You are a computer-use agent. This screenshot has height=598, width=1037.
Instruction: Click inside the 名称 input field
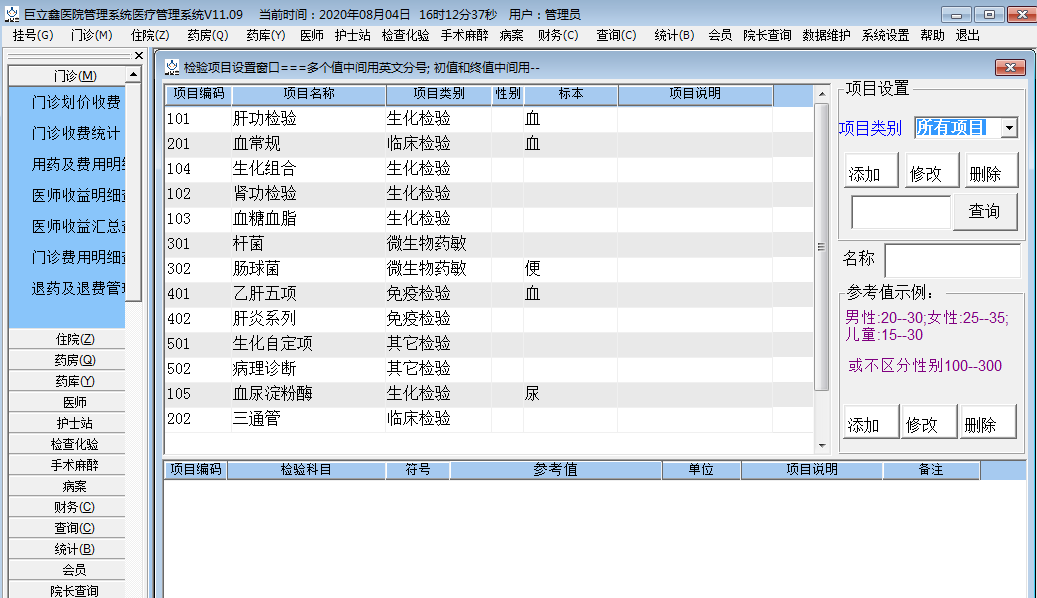[x=952, y=259]
